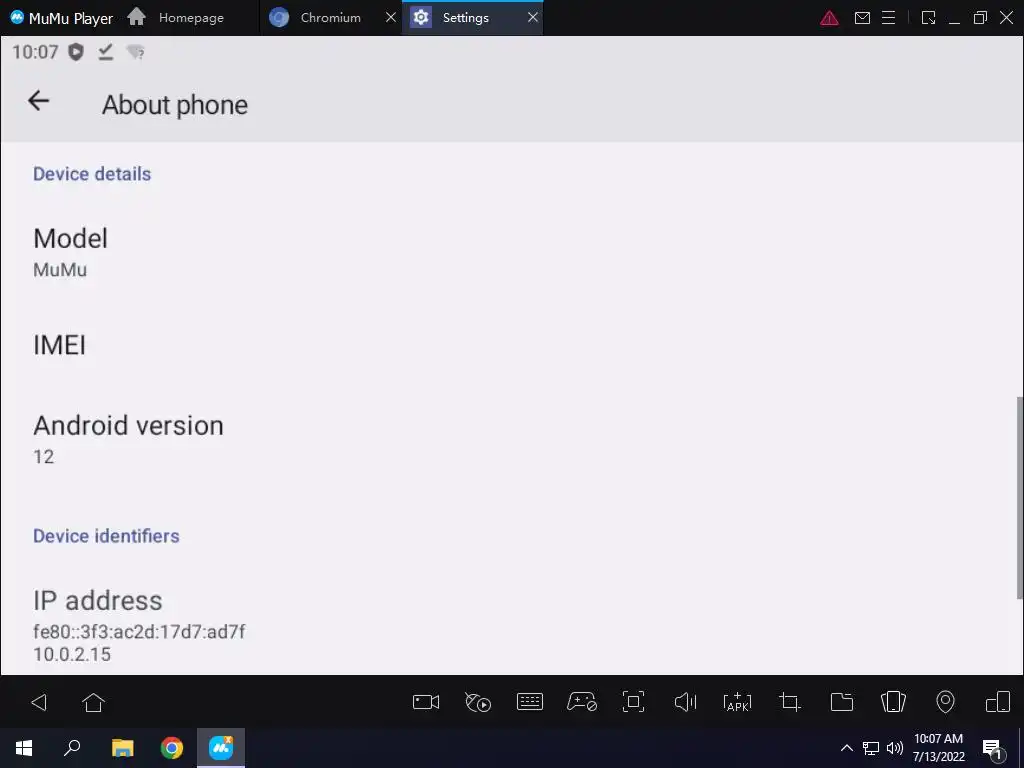This screenshot has width=1024, height=768.
Task: Click the resize window icon in title bar
Action: (928, 18)
